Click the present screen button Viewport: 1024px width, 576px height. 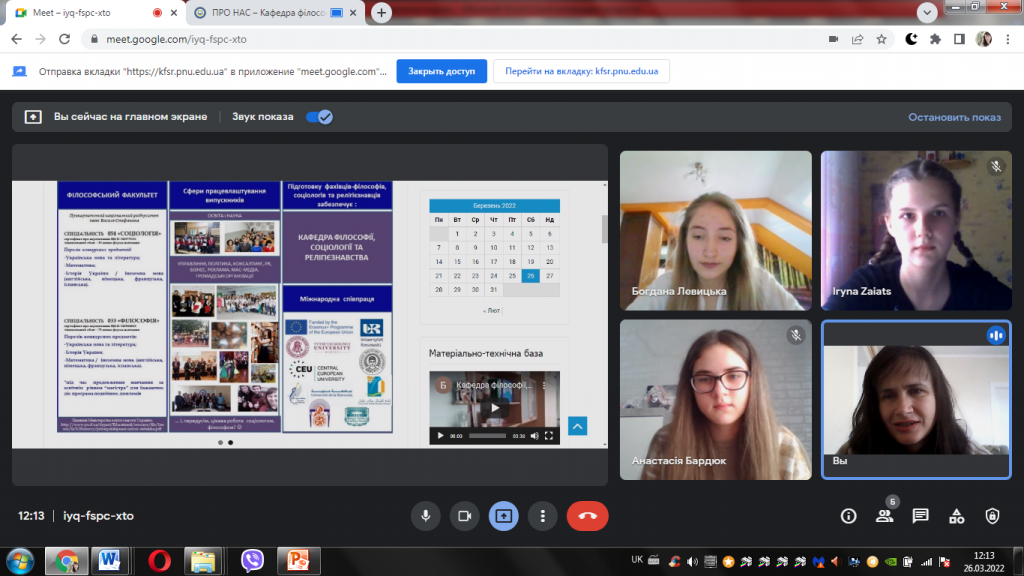504,516
